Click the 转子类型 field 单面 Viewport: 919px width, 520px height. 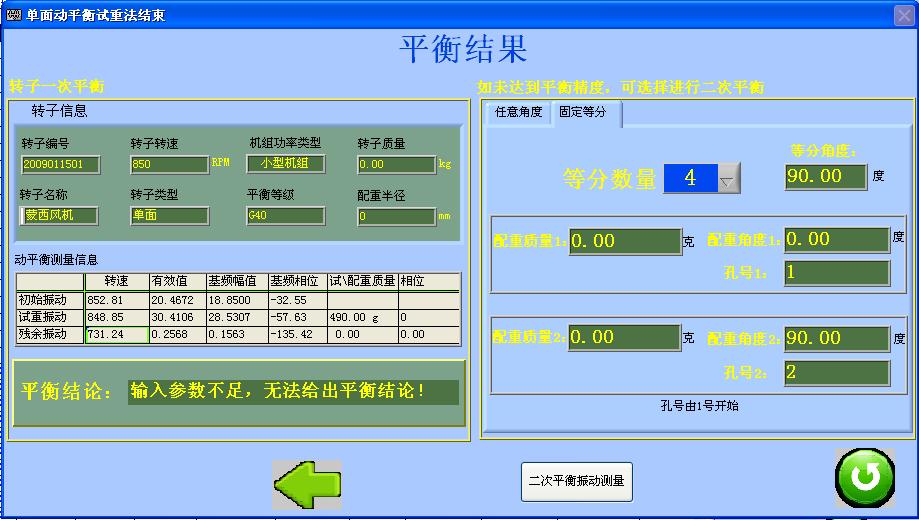(x=169, y=216)
